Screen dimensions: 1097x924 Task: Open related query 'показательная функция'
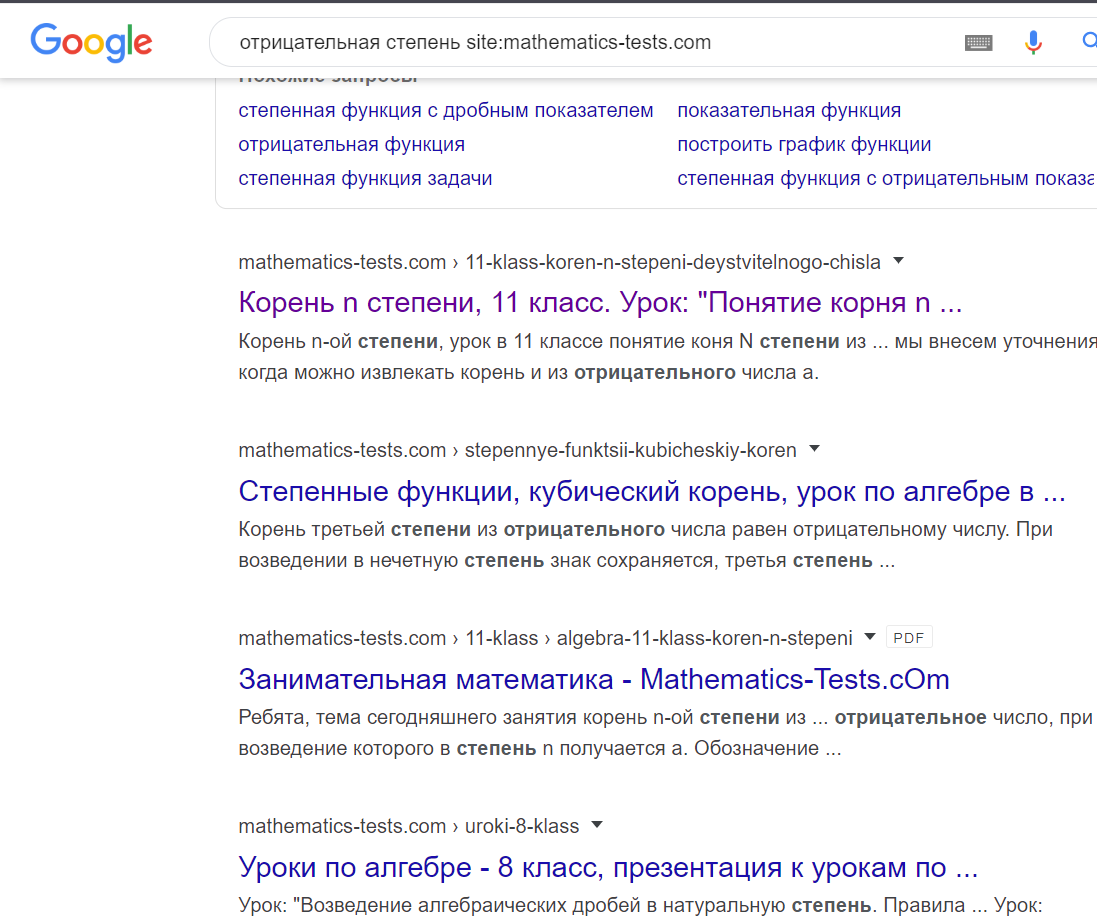(x=789, y=111)
